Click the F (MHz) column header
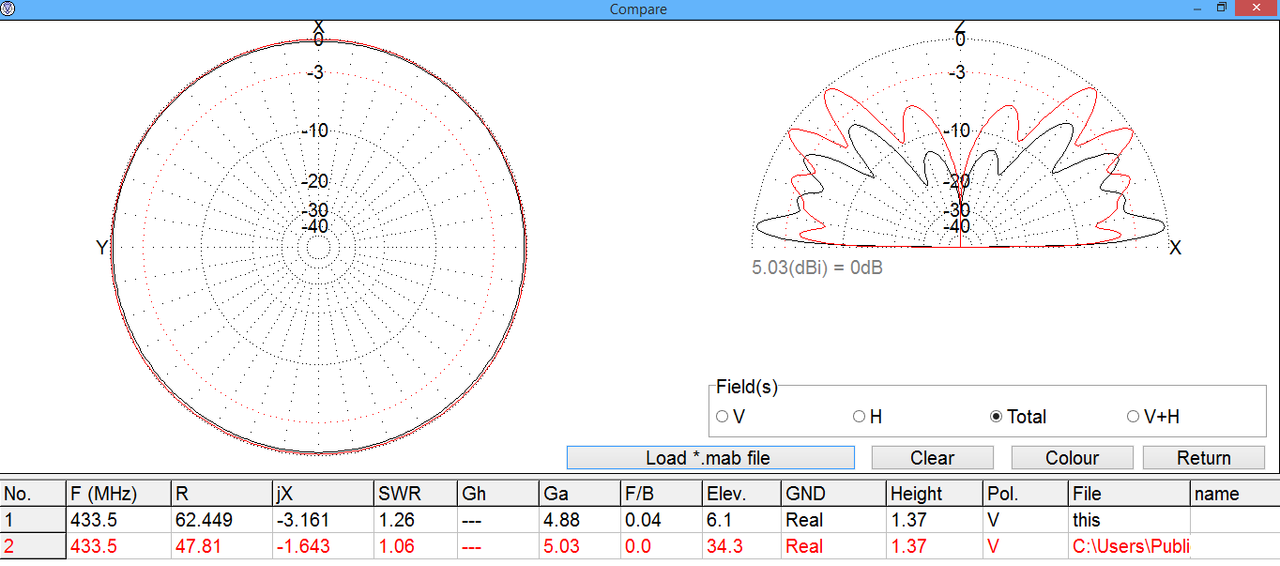This screenshot has width=1280, height=566. click(118, 494)
